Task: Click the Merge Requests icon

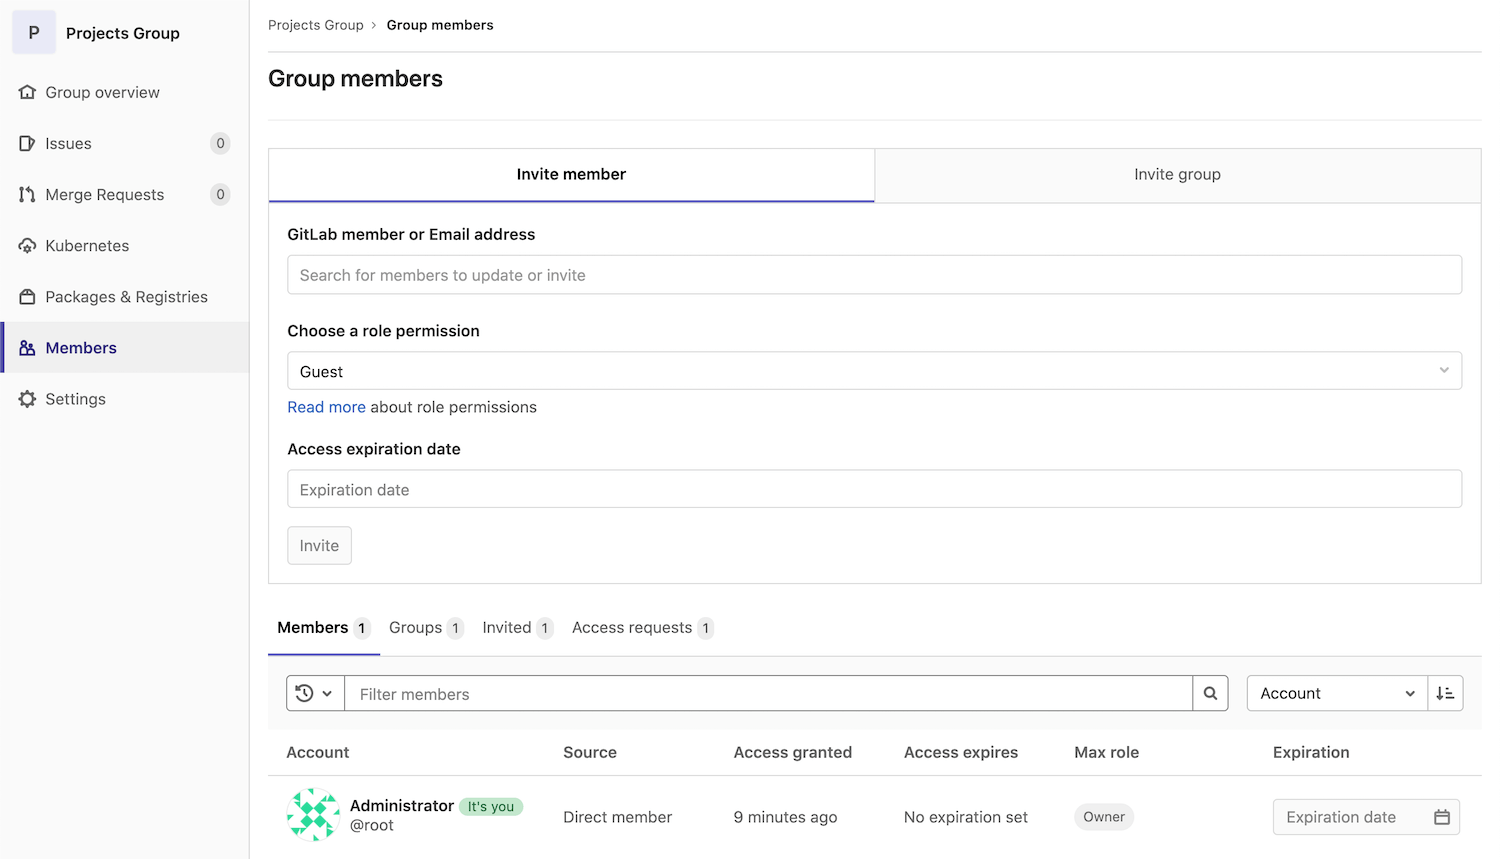Action: 27,194
